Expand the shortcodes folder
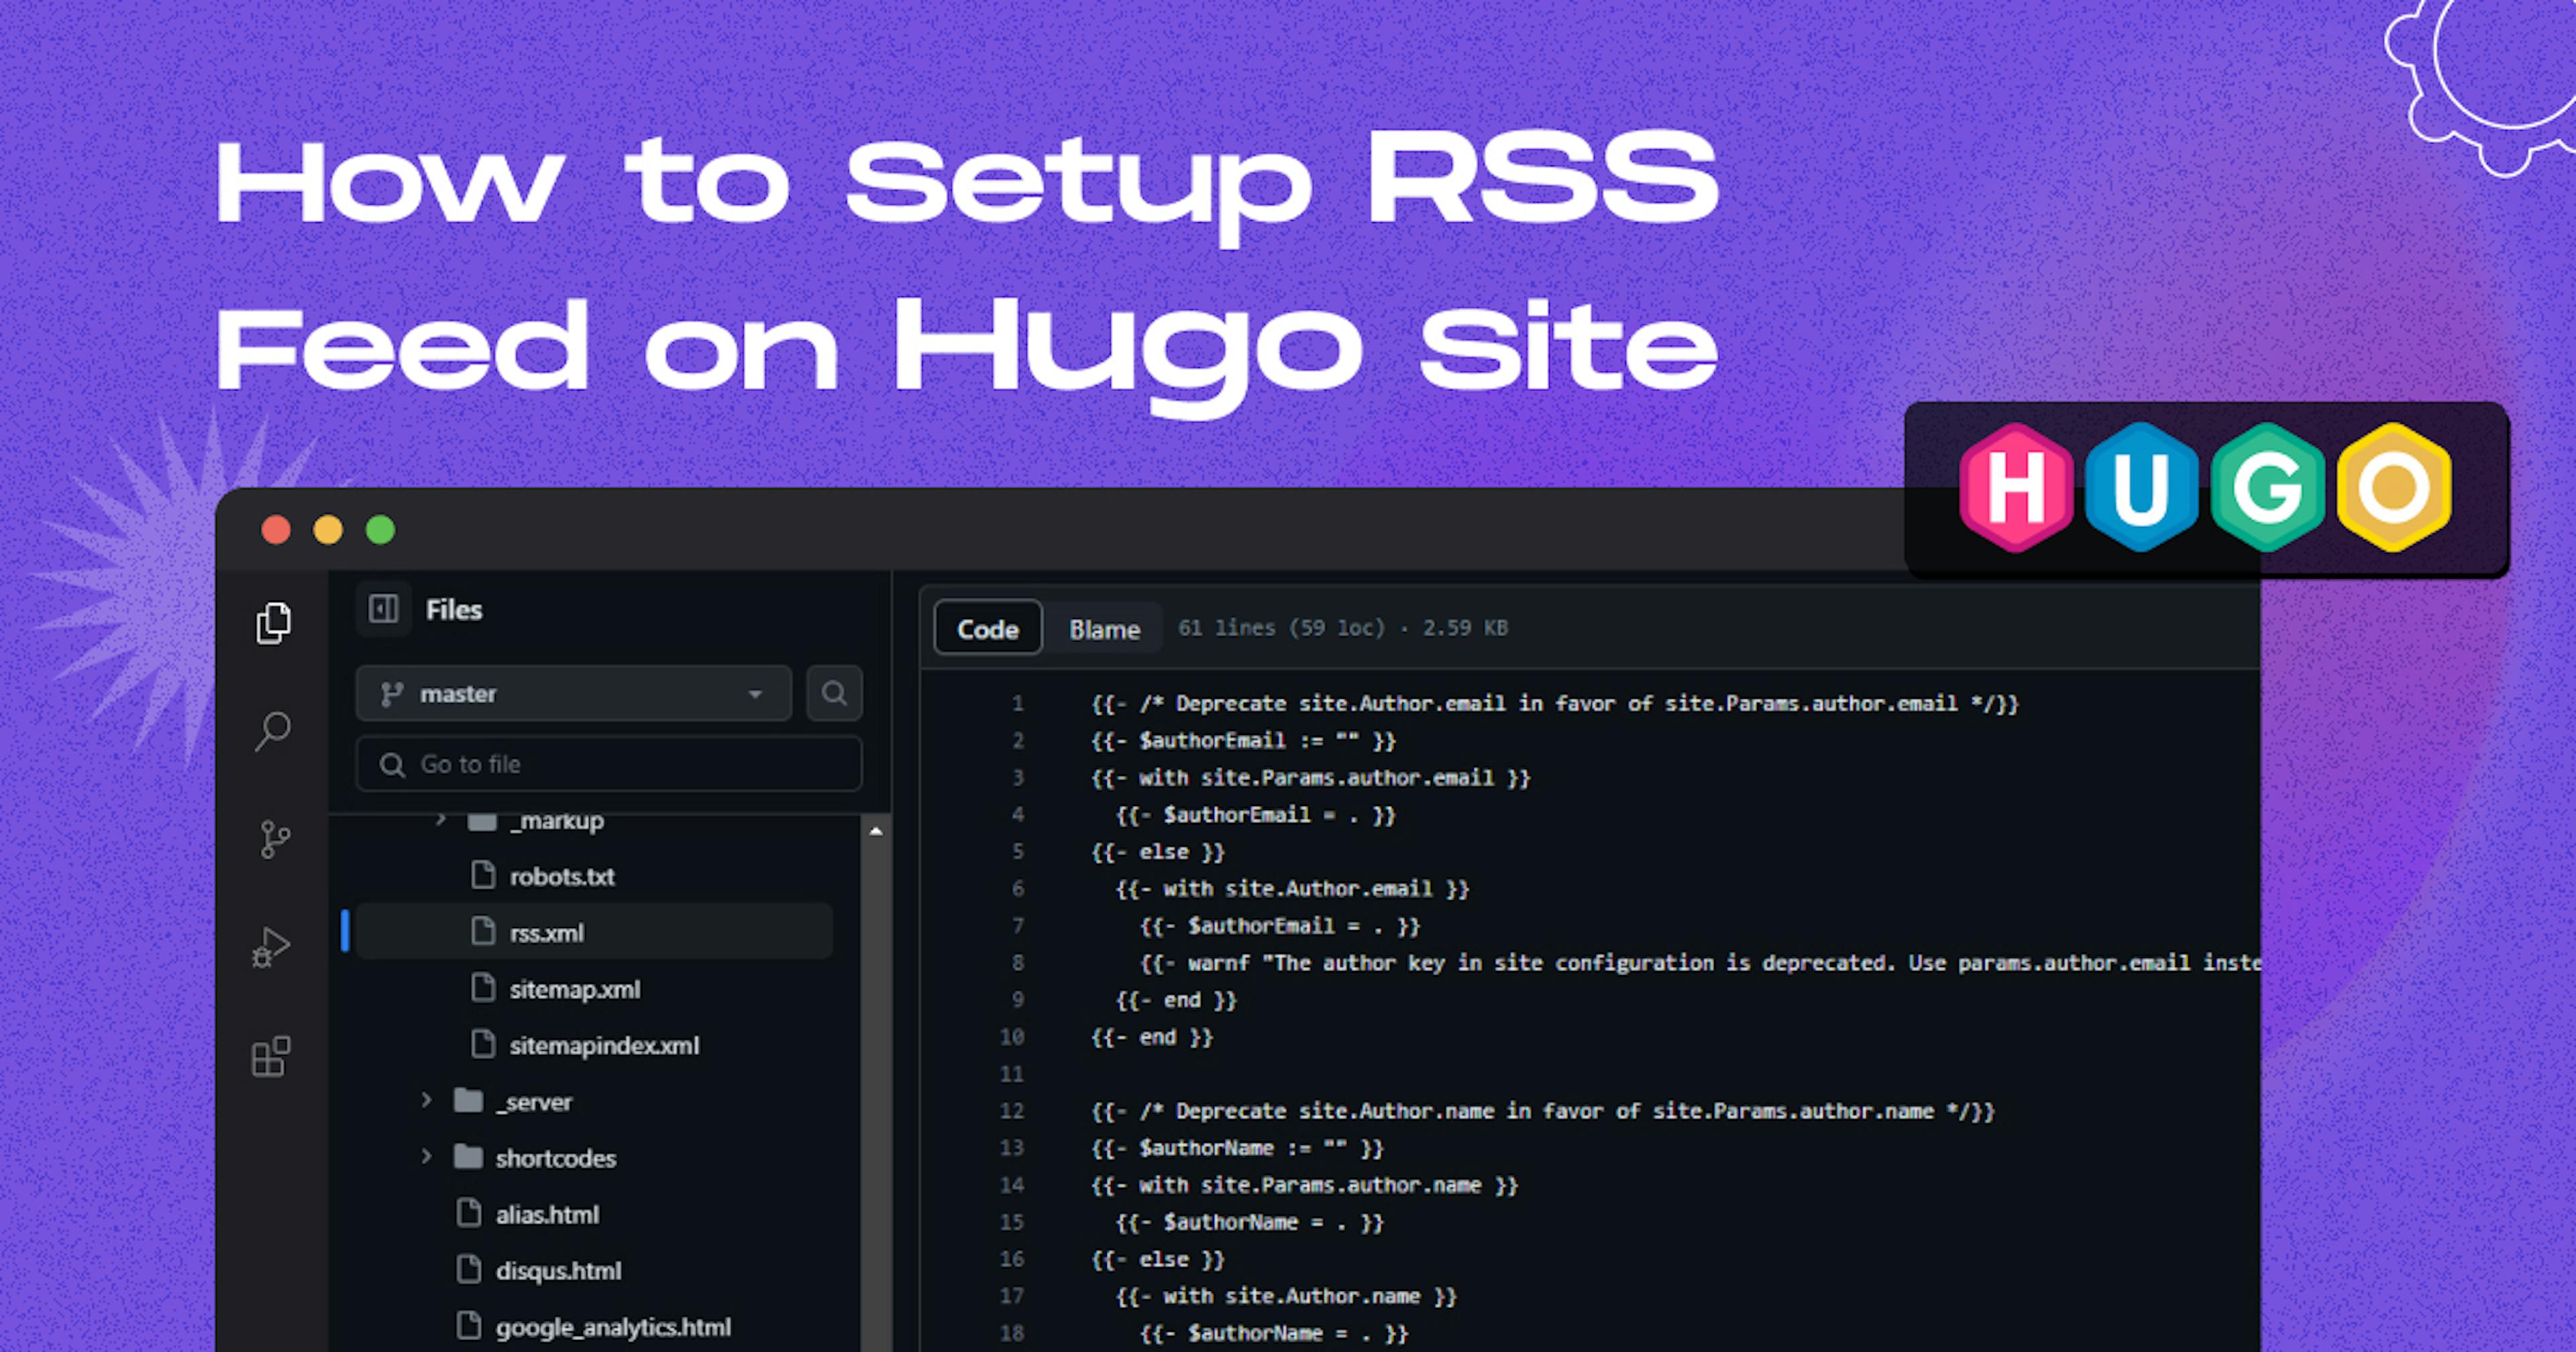Image resolution: width=2576 pixels, height=1352 pixels. [x=427, y=1157]
